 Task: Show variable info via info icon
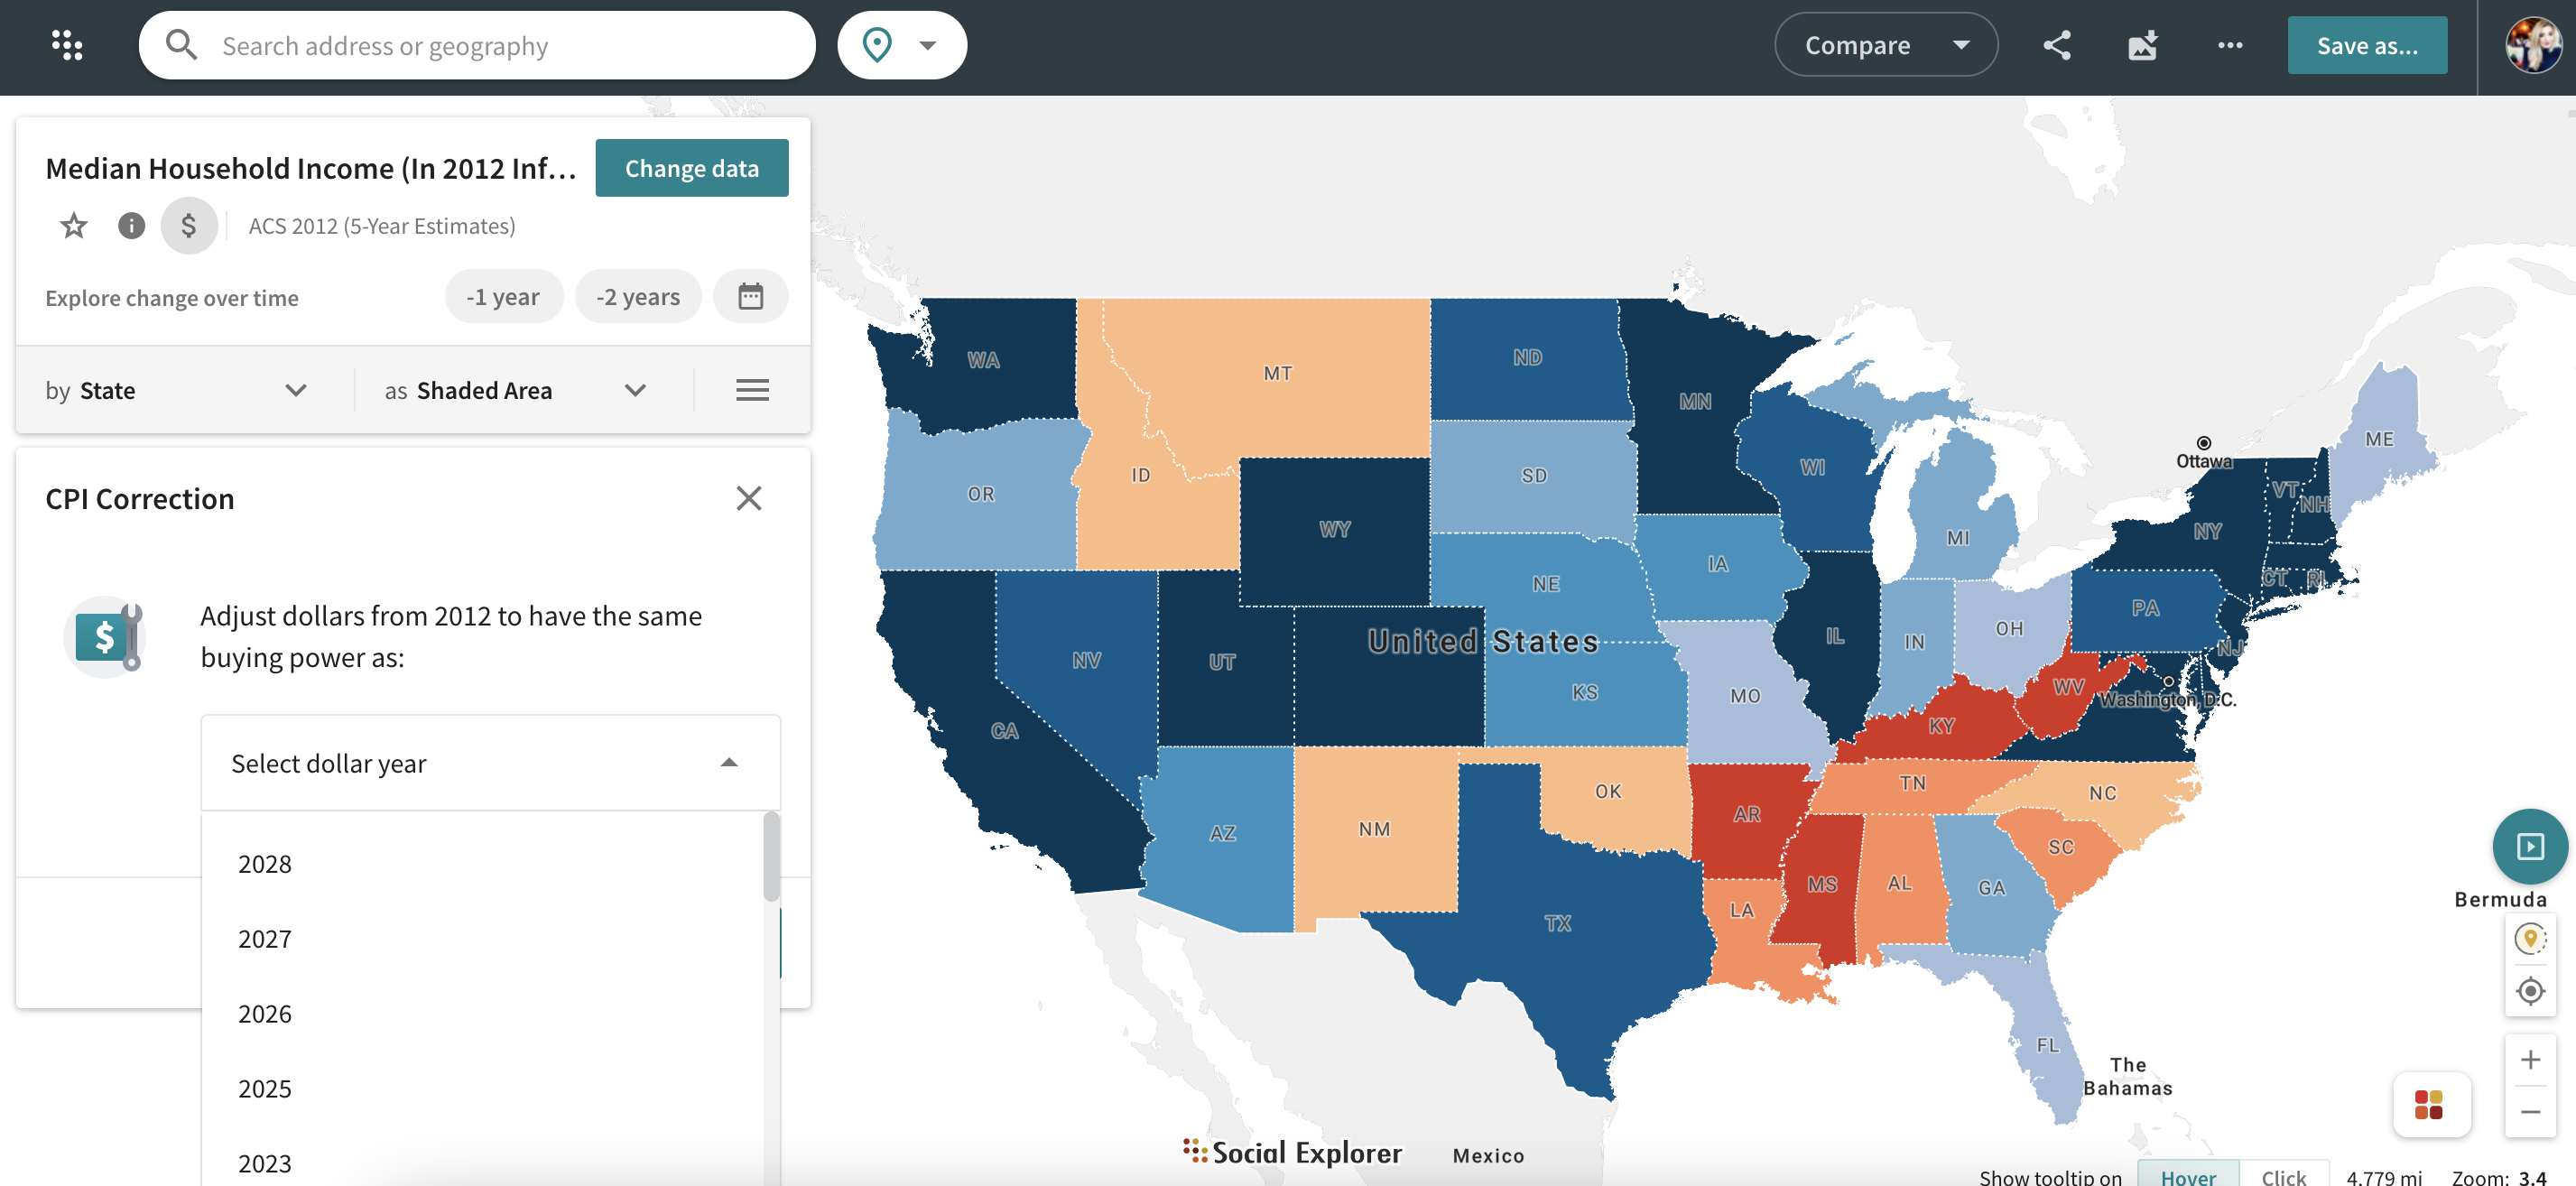[131, 226]
